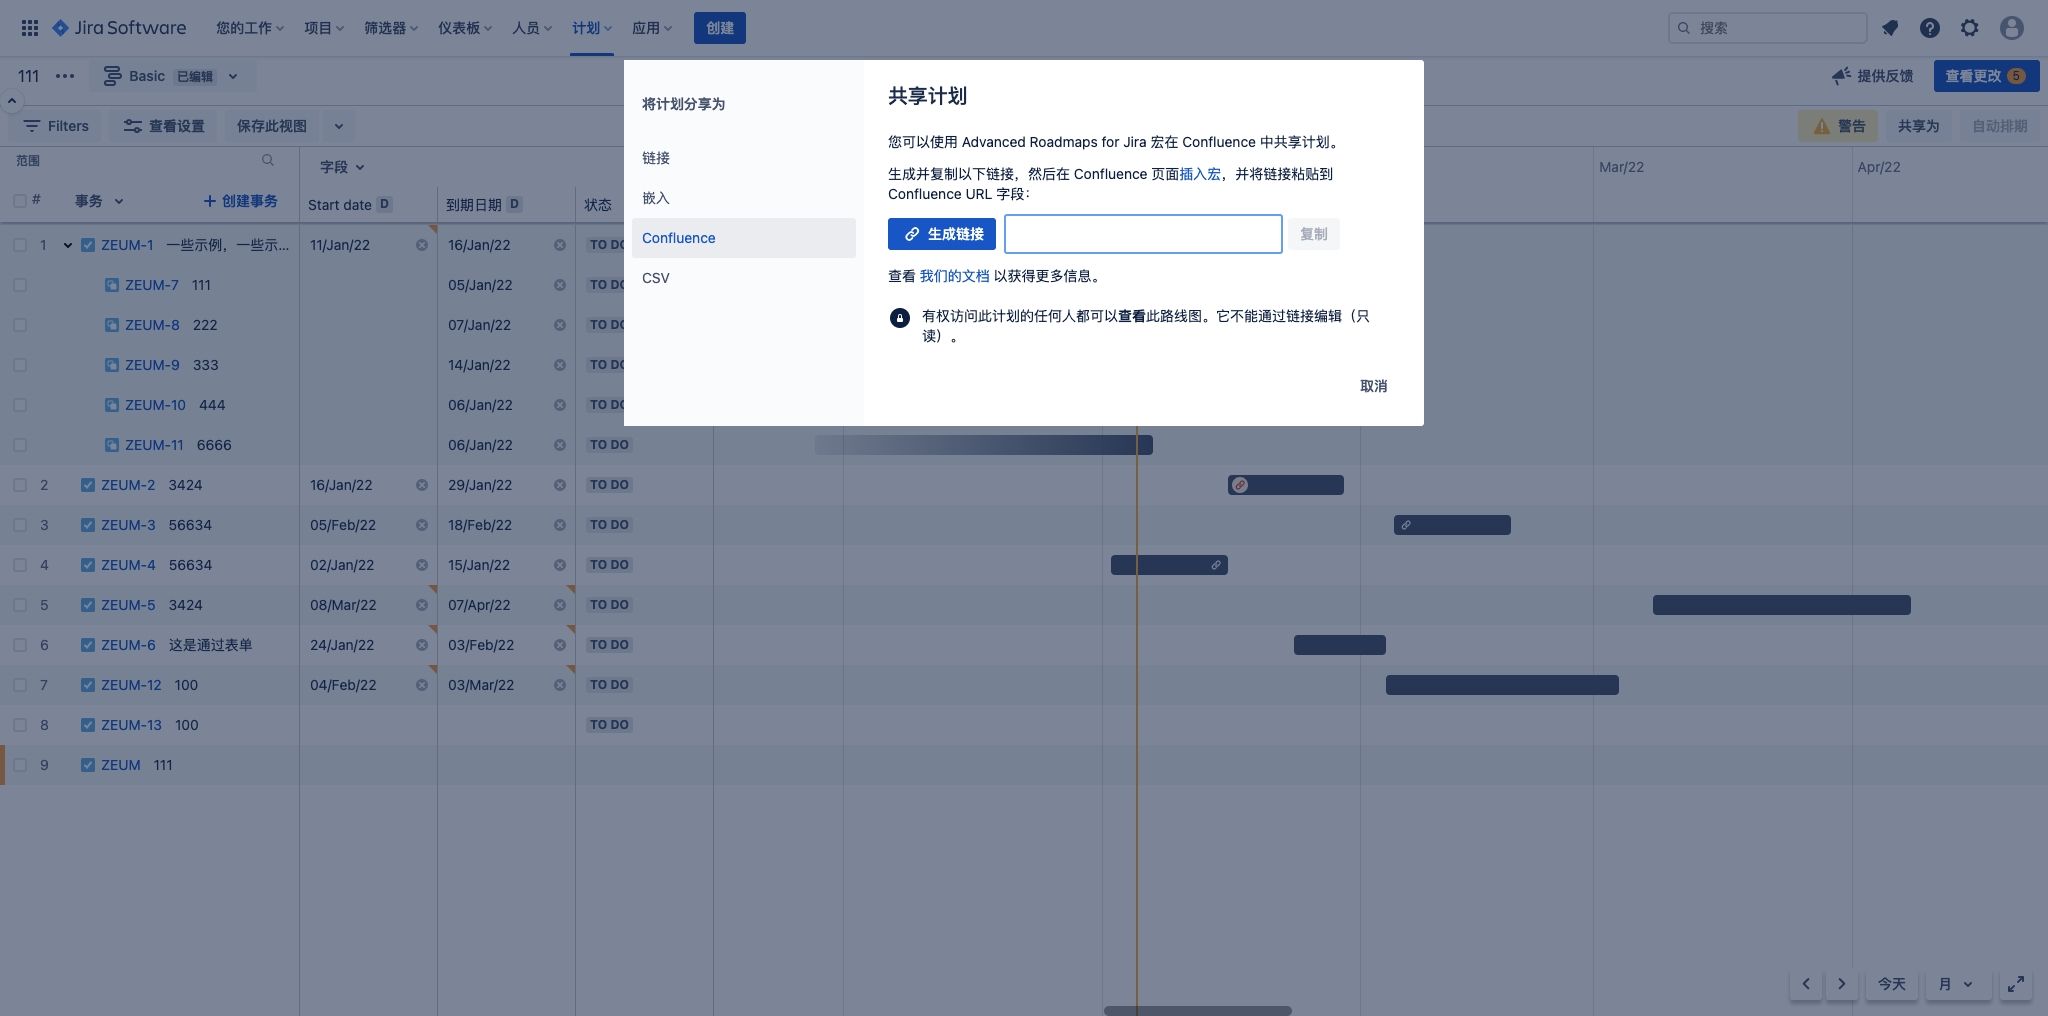
Task: Open the Basic view dropdown
Action: 172,76
